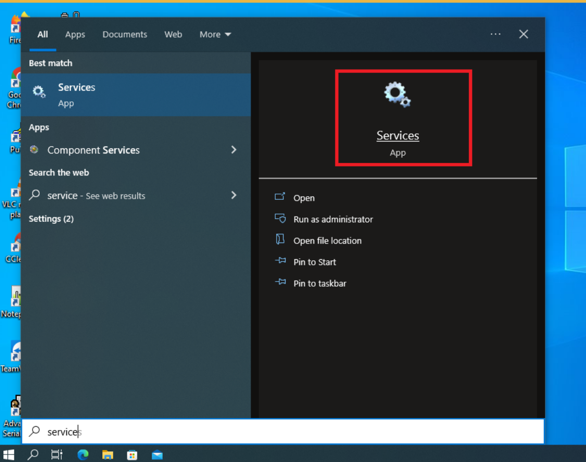Click the large Services gear icon preview
This screenshot has width=586, height=462.
tap(397, 95)
